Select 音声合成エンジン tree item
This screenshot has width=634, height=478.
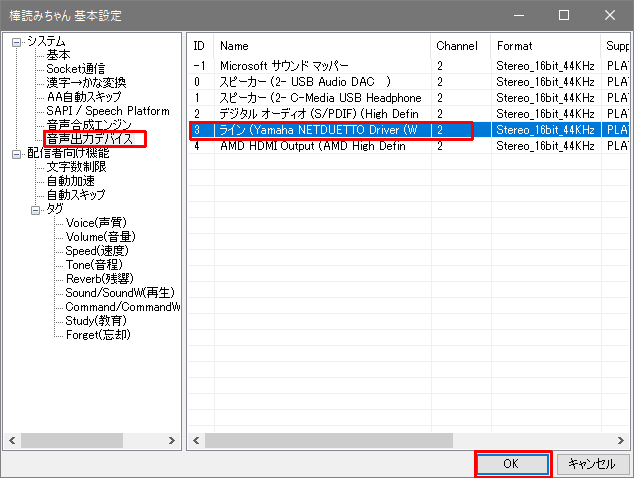pos(89,125)
